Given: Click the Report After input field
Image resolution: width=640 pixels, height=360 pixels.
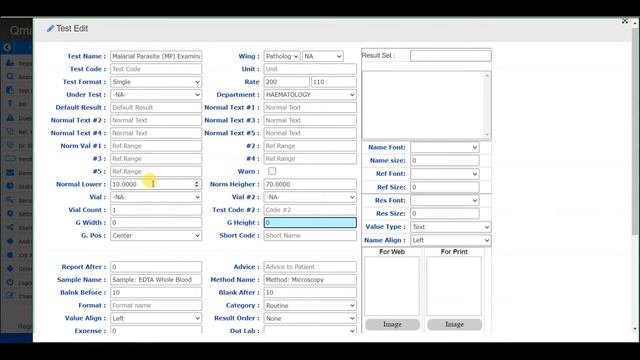Looking at the screenshot, I should point(156,267).
